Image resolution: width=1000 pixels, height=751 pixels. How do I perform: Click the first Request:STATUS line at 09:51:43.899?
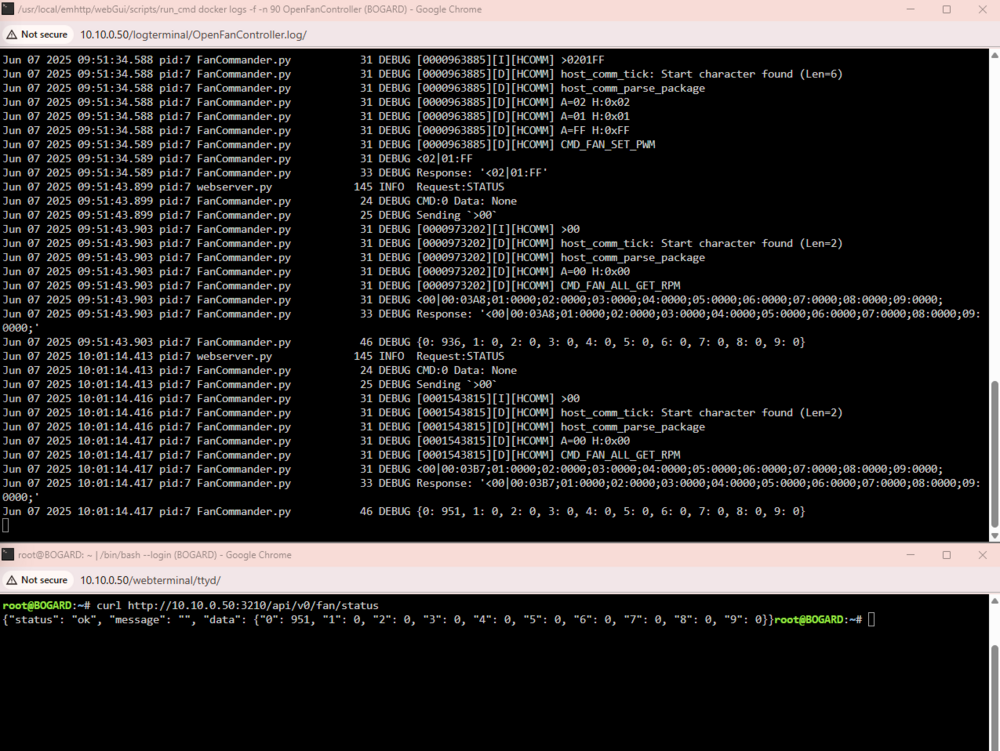(253, 187)
